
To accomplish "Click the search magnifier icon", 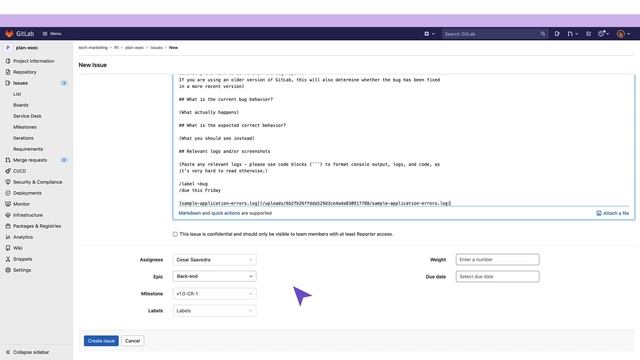I will click(x=543, y=34).
